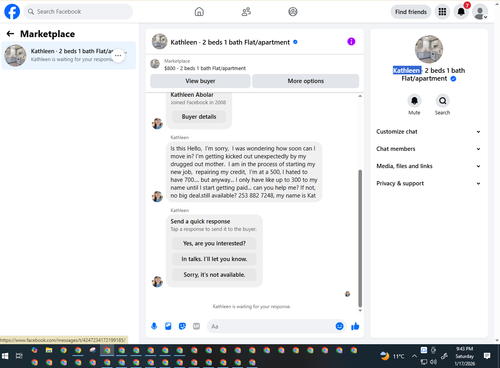
Task: Click Kathleen's avatar beside the long message
Action: click(157, 196)
